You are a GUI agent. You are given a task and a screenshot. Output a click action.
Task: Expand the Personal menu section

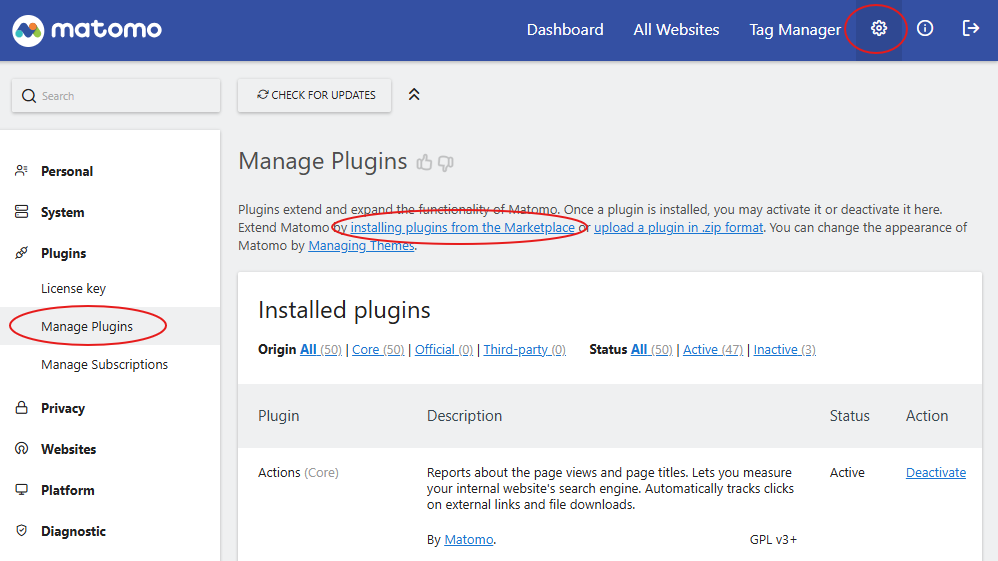pos(67,171)
